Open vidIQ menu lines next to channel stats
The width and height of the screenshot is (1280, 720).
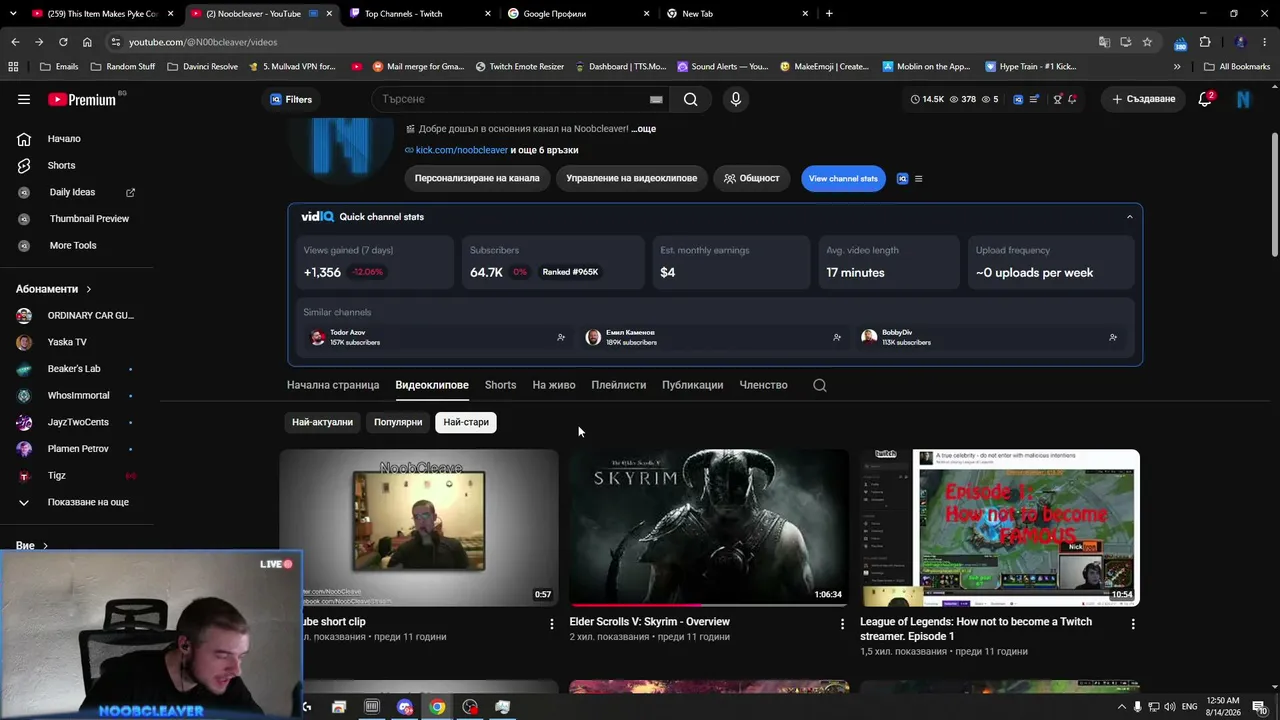click(x=918, y=179)
